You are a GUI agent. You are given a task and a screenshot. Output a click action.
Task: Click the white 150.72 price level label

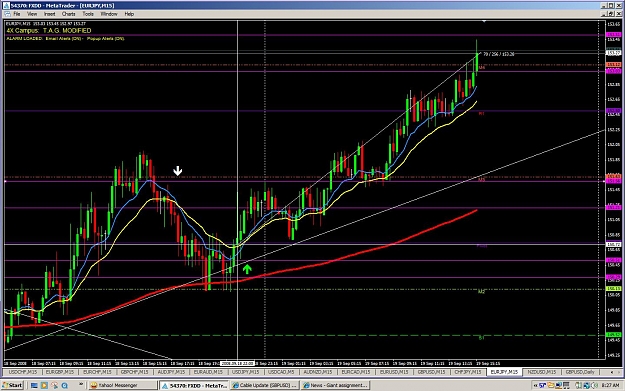pyautogui.click(x=613, y=244)
